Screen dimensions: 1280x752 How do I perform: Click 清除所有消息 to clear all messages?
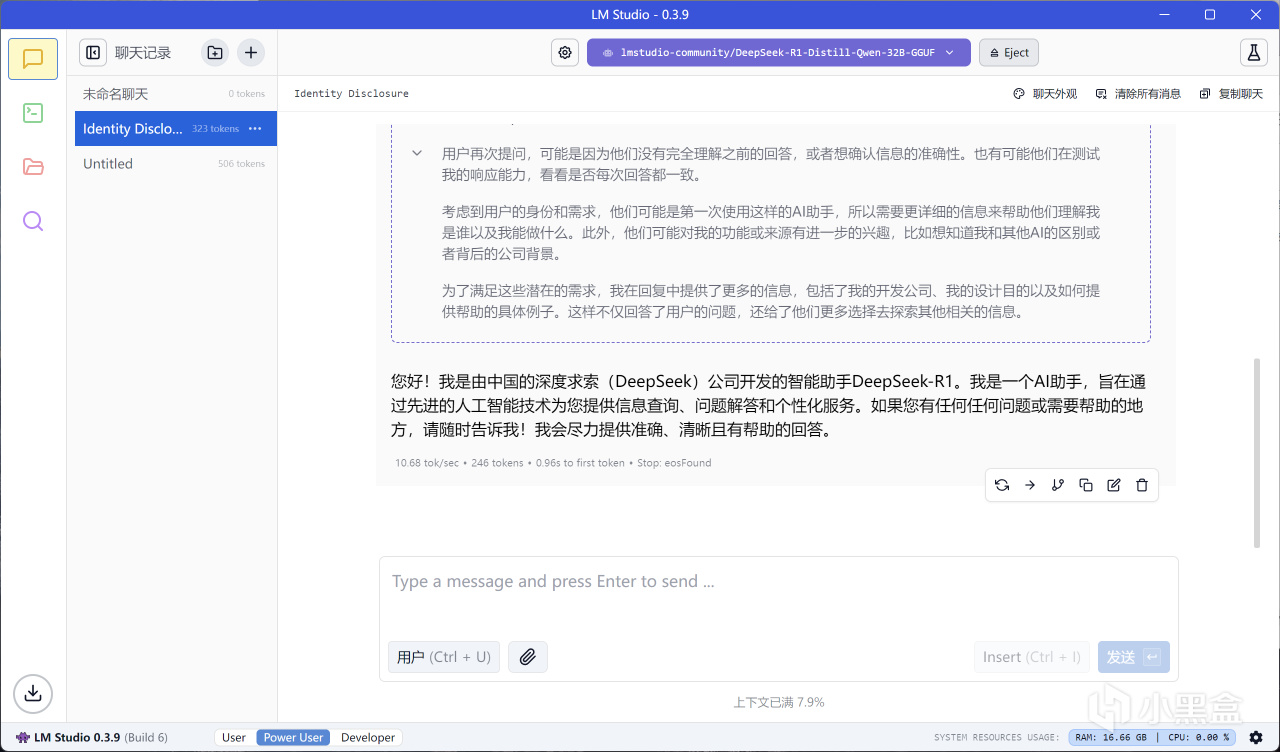(1138, 94)
